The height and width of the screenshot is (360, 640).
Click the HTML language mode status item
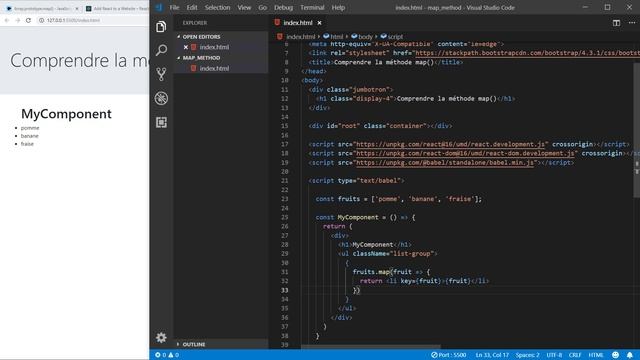(x=596, y=355)
